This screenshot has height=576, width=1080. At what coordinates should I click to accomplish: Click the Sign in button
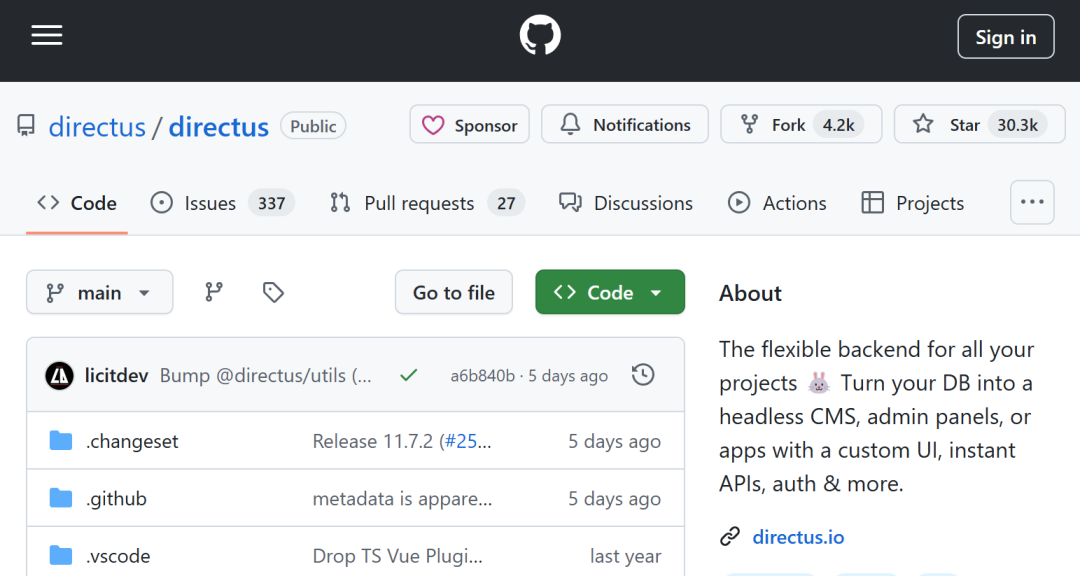coord(1005,37)
